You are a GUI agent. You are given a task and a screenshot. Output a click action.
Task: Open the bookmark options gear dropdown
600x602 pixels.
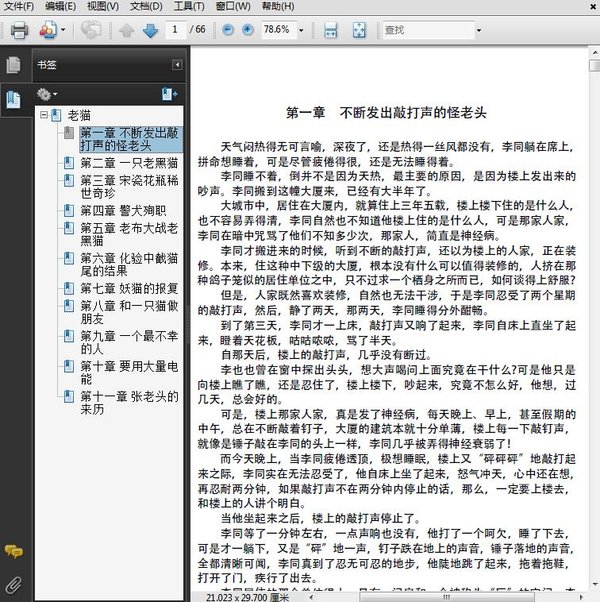pos(47,94)
